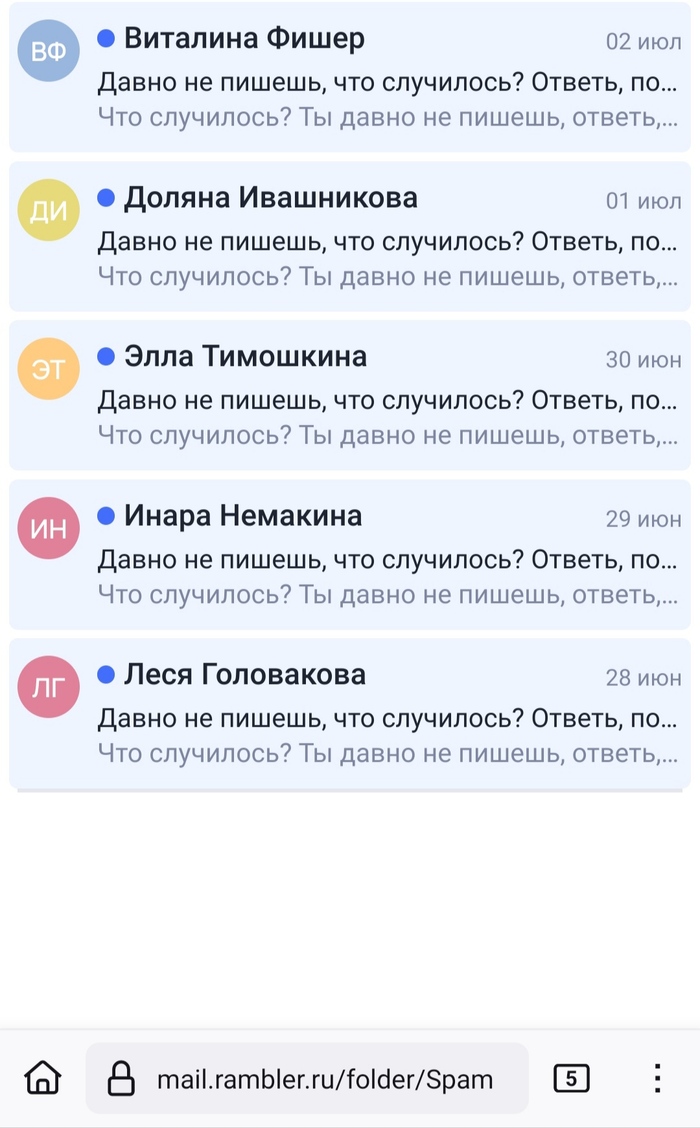Open the message dated 01 июл

(x=350, y=237)
